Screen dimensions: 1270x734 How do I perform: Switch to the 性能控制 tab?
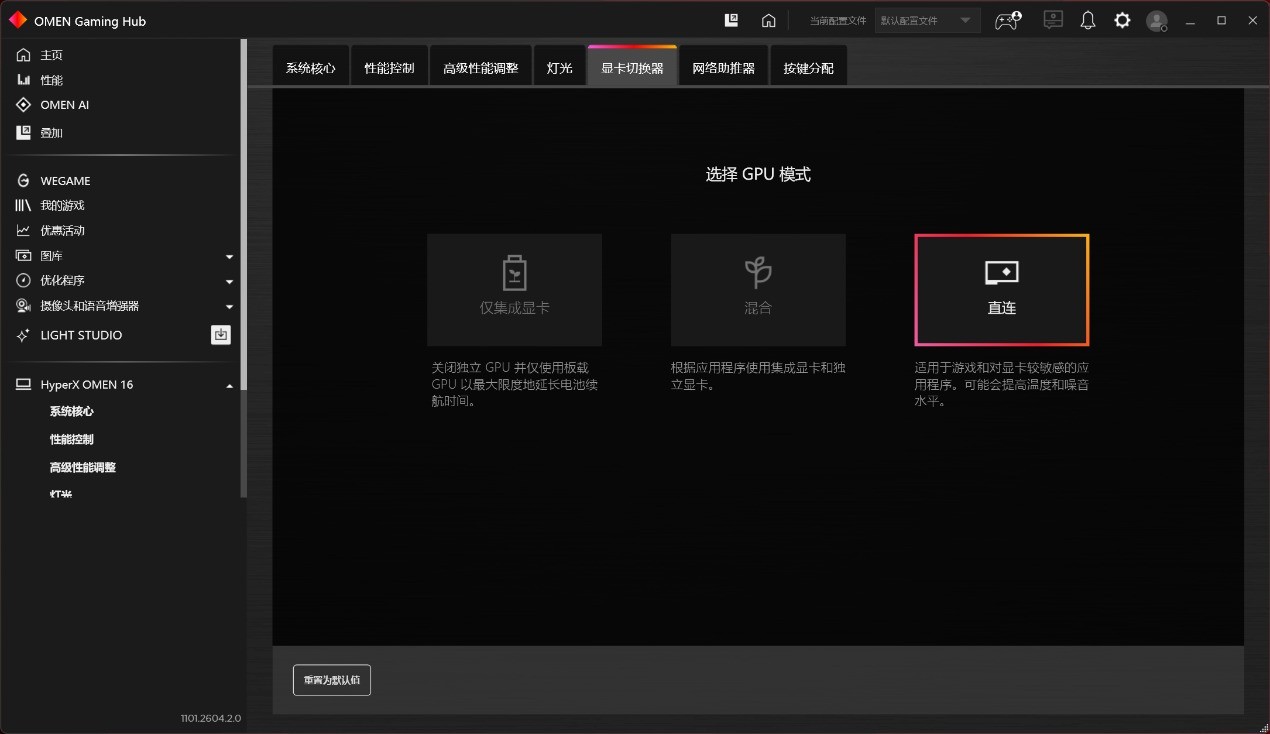click(389, 67)
